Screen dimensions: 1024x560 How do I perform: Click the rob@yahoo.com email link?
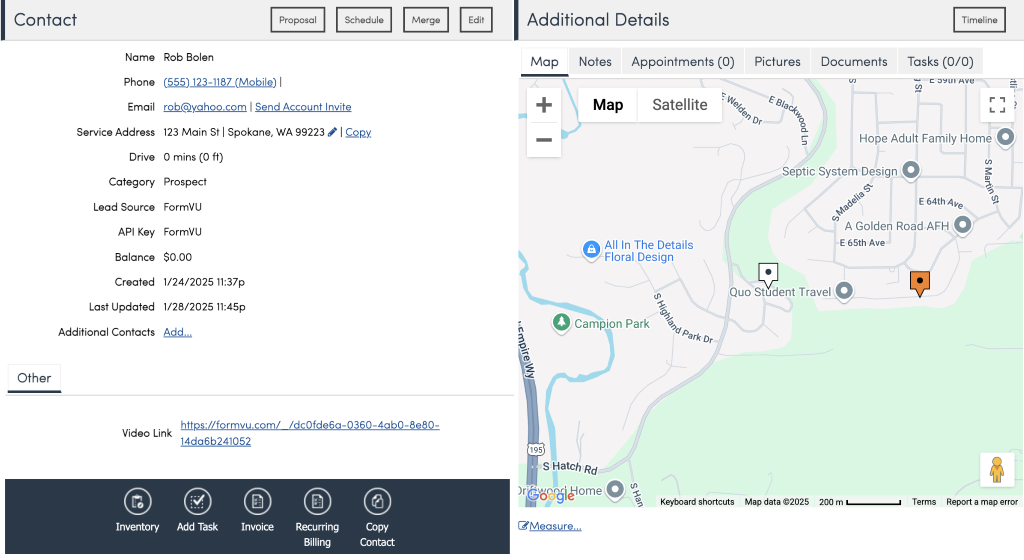204,106
